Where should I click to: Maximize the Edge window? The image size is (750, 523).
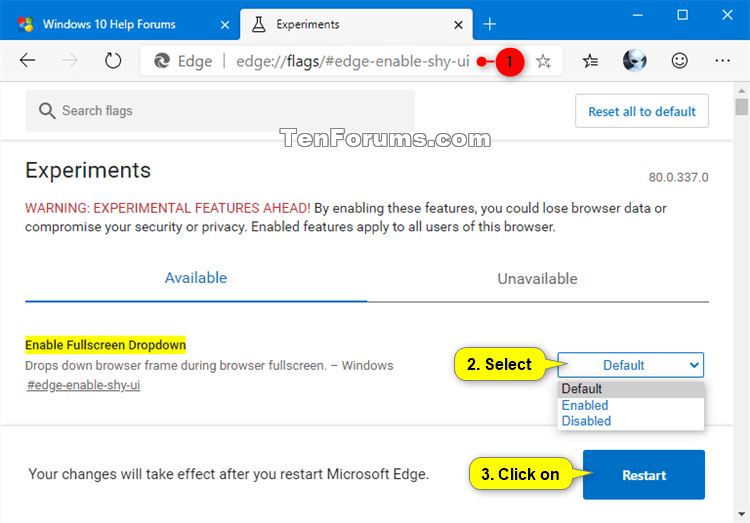[683, 15]
